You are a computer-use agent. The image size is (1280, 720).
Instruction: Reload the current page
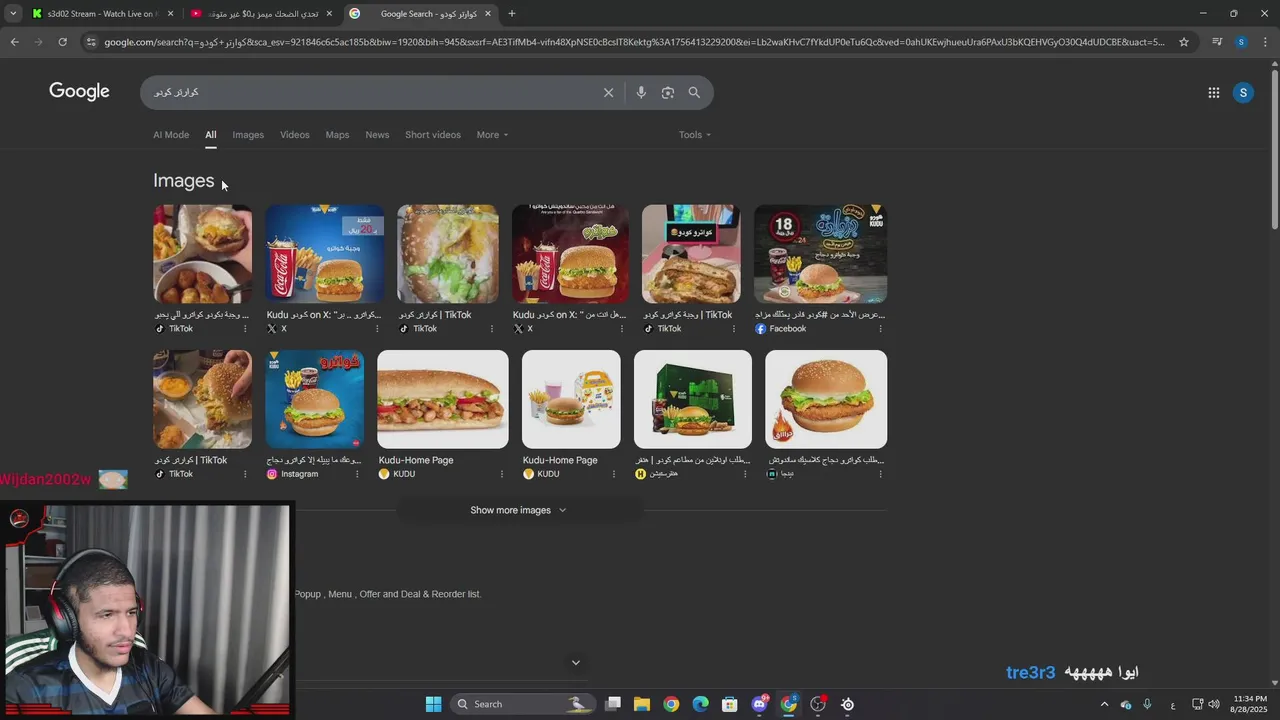(62, 42)
